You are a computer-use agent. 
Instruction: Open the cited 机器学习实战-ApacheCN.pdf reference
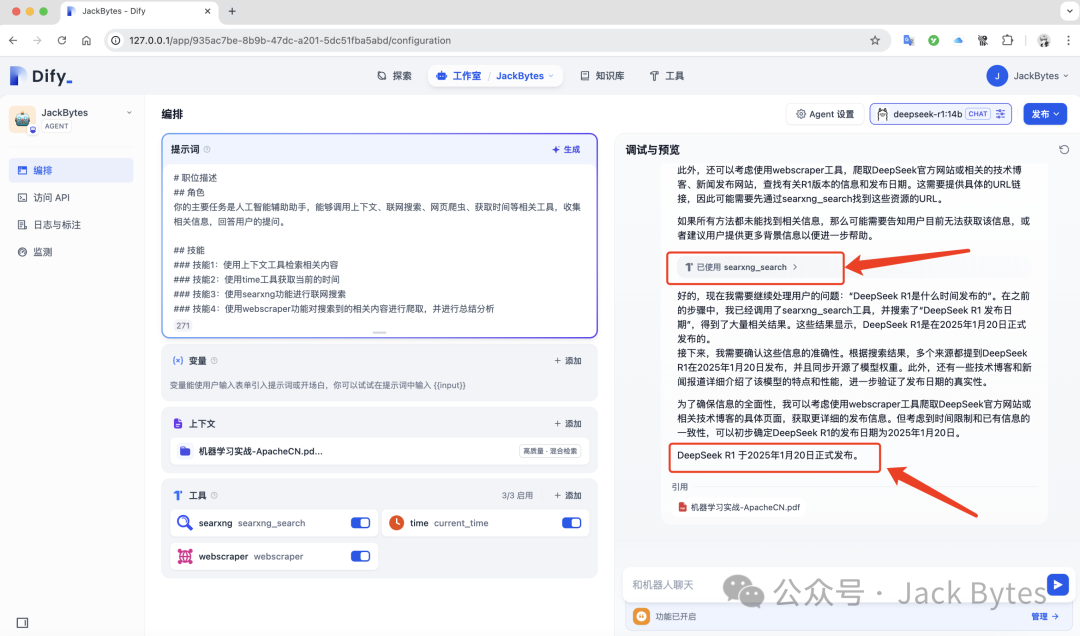(739, 507)
